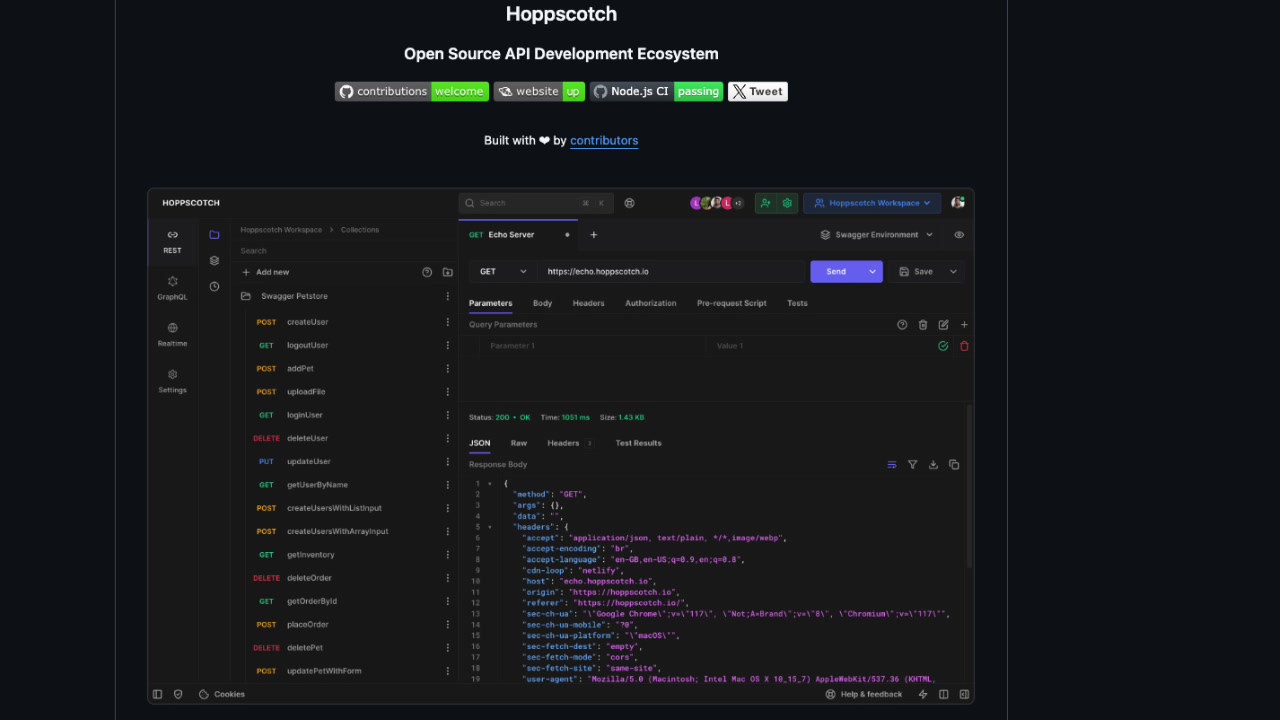Open the Hoppscotch Workspace dropdown
This screenshot has width=1280, height=720.
[x=871, y=203]
